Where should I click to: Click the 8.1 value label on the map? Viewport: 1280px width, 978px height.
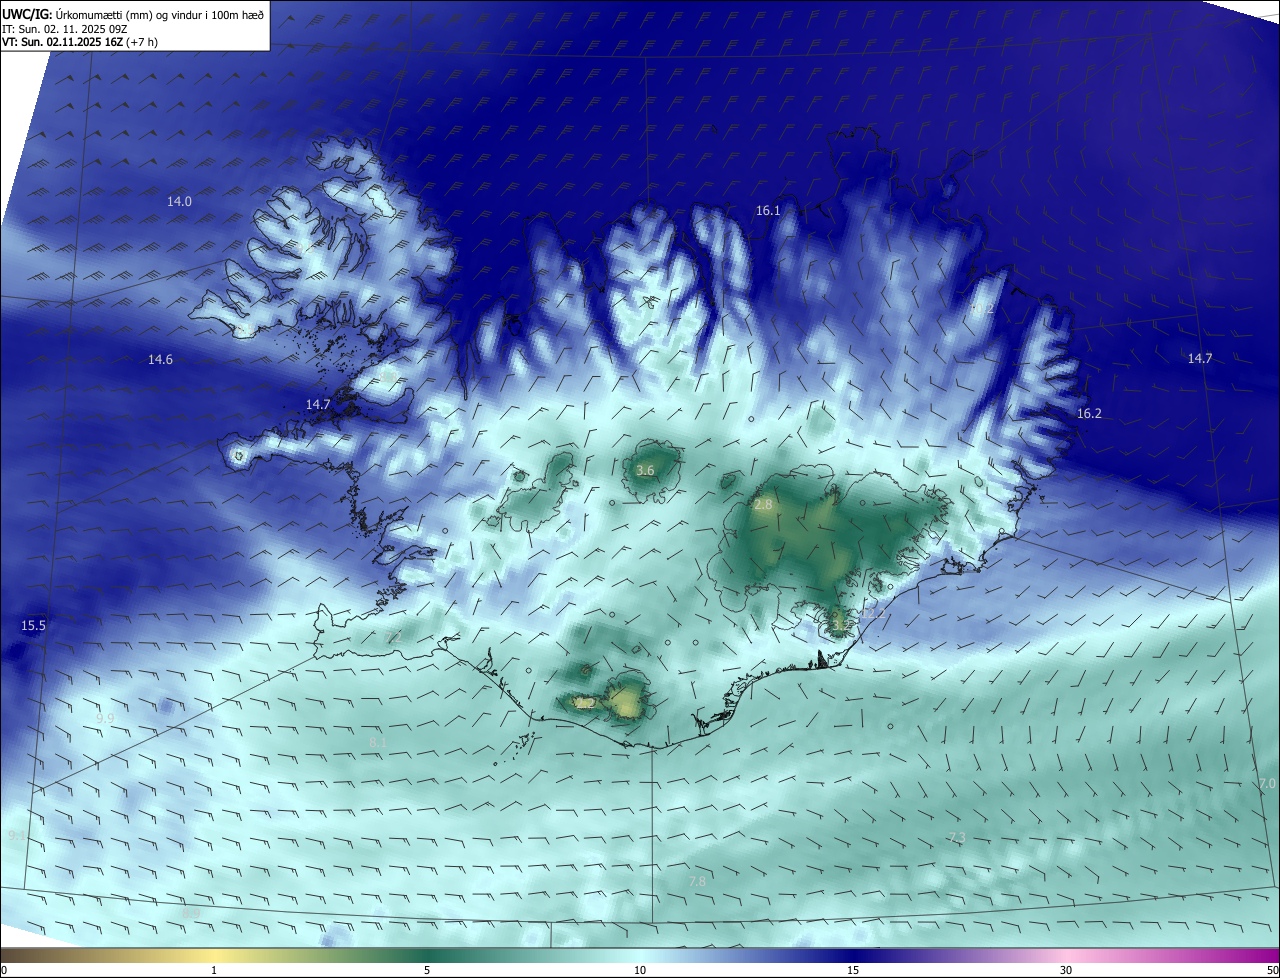(x=378, y=742)
